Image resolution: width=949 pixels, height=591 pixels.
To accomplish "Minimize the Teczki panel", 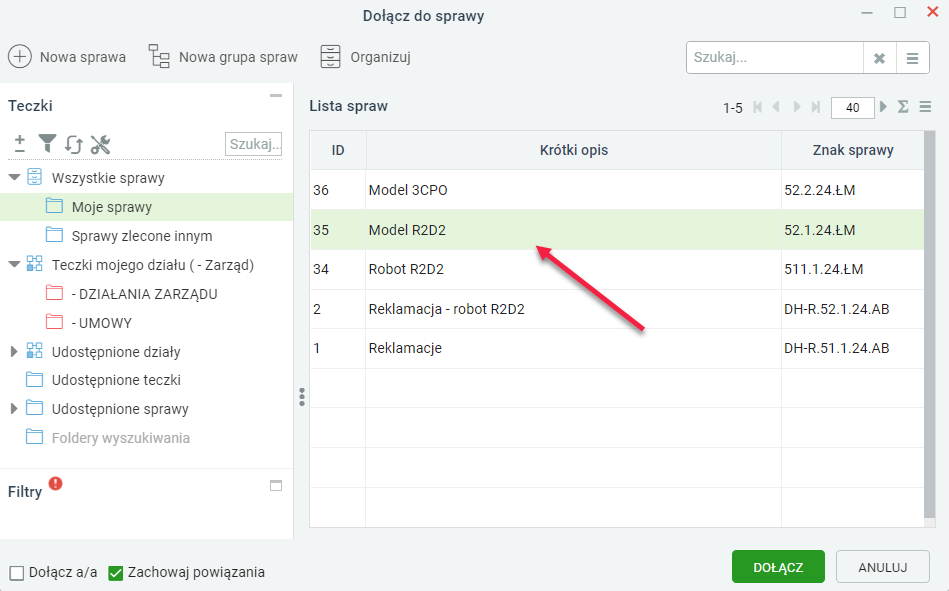I will [x=276, y=96].
